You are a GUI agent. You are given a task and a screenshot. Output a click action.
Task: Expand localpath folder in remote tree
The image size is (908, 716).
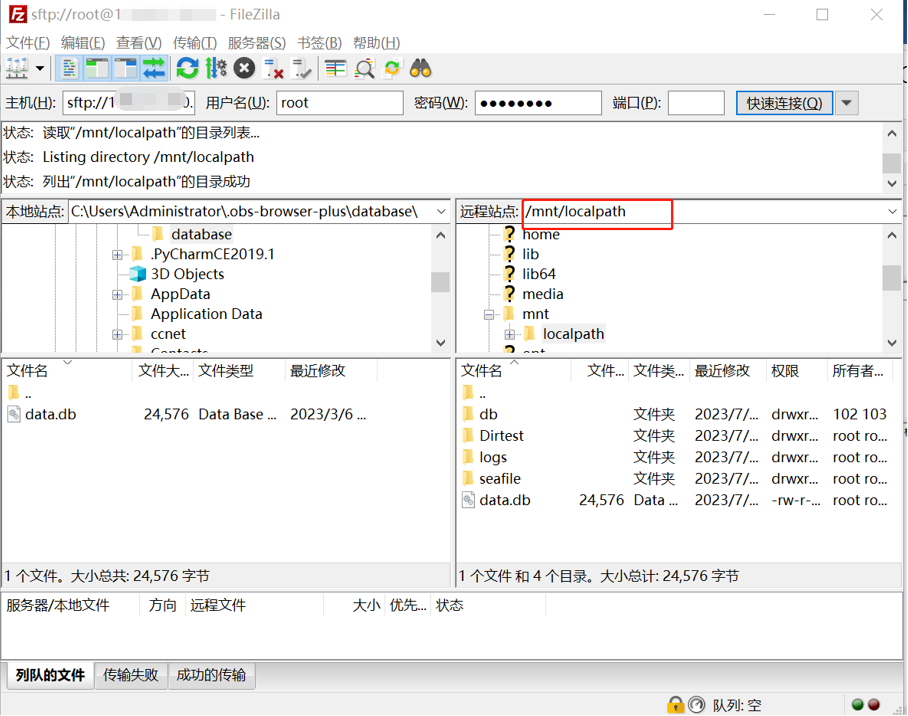click(x=510, y=334)
